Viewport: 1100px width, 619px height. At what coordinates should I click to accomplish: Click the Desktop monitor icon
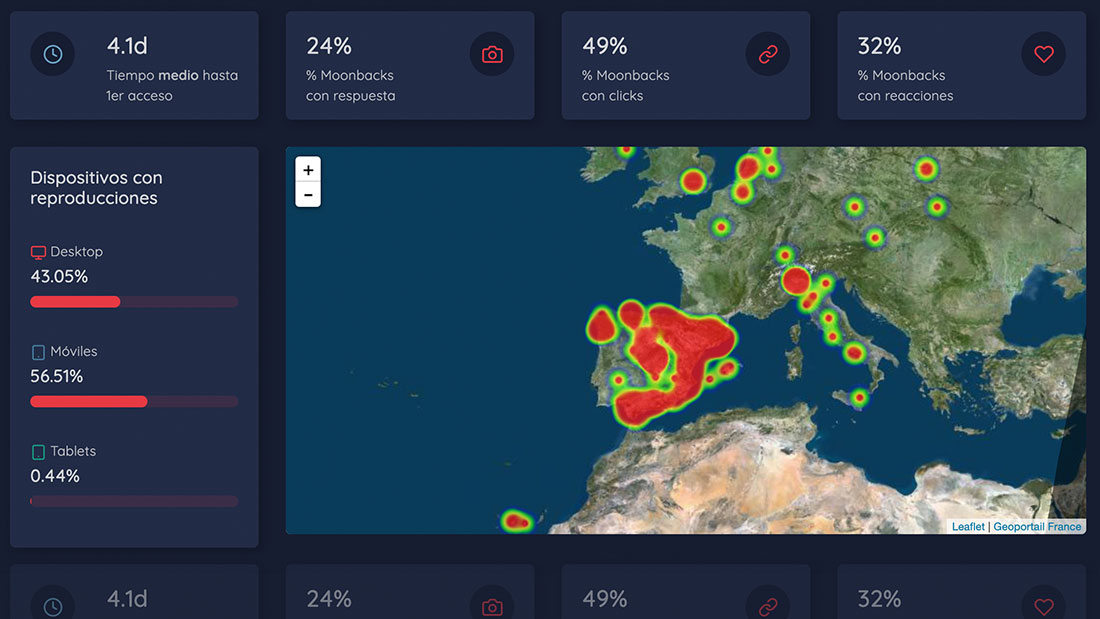click(x=39, y=252)
